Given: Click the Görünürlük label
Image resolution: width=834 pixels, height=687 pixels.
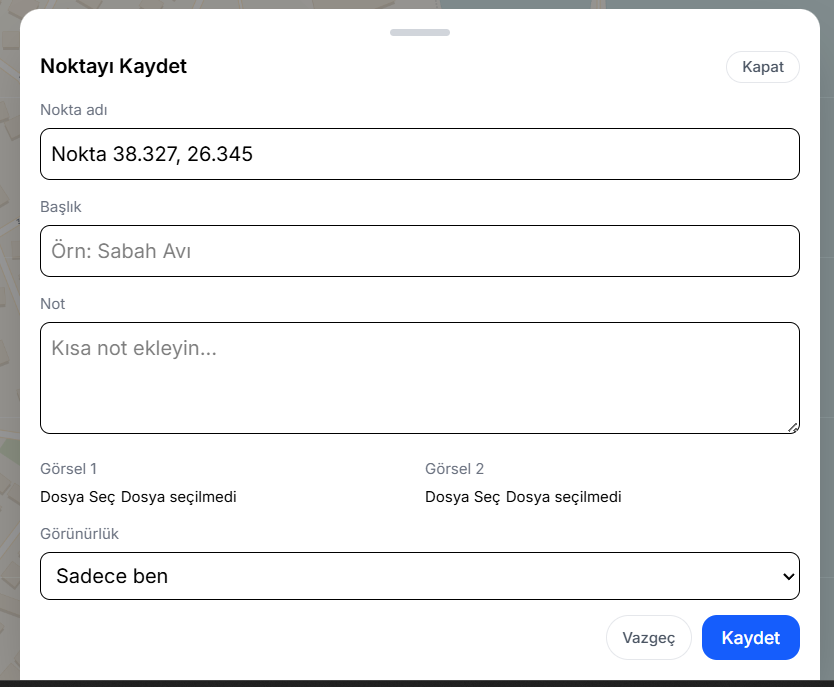Looking at the screenshot, I should point(79,533).
